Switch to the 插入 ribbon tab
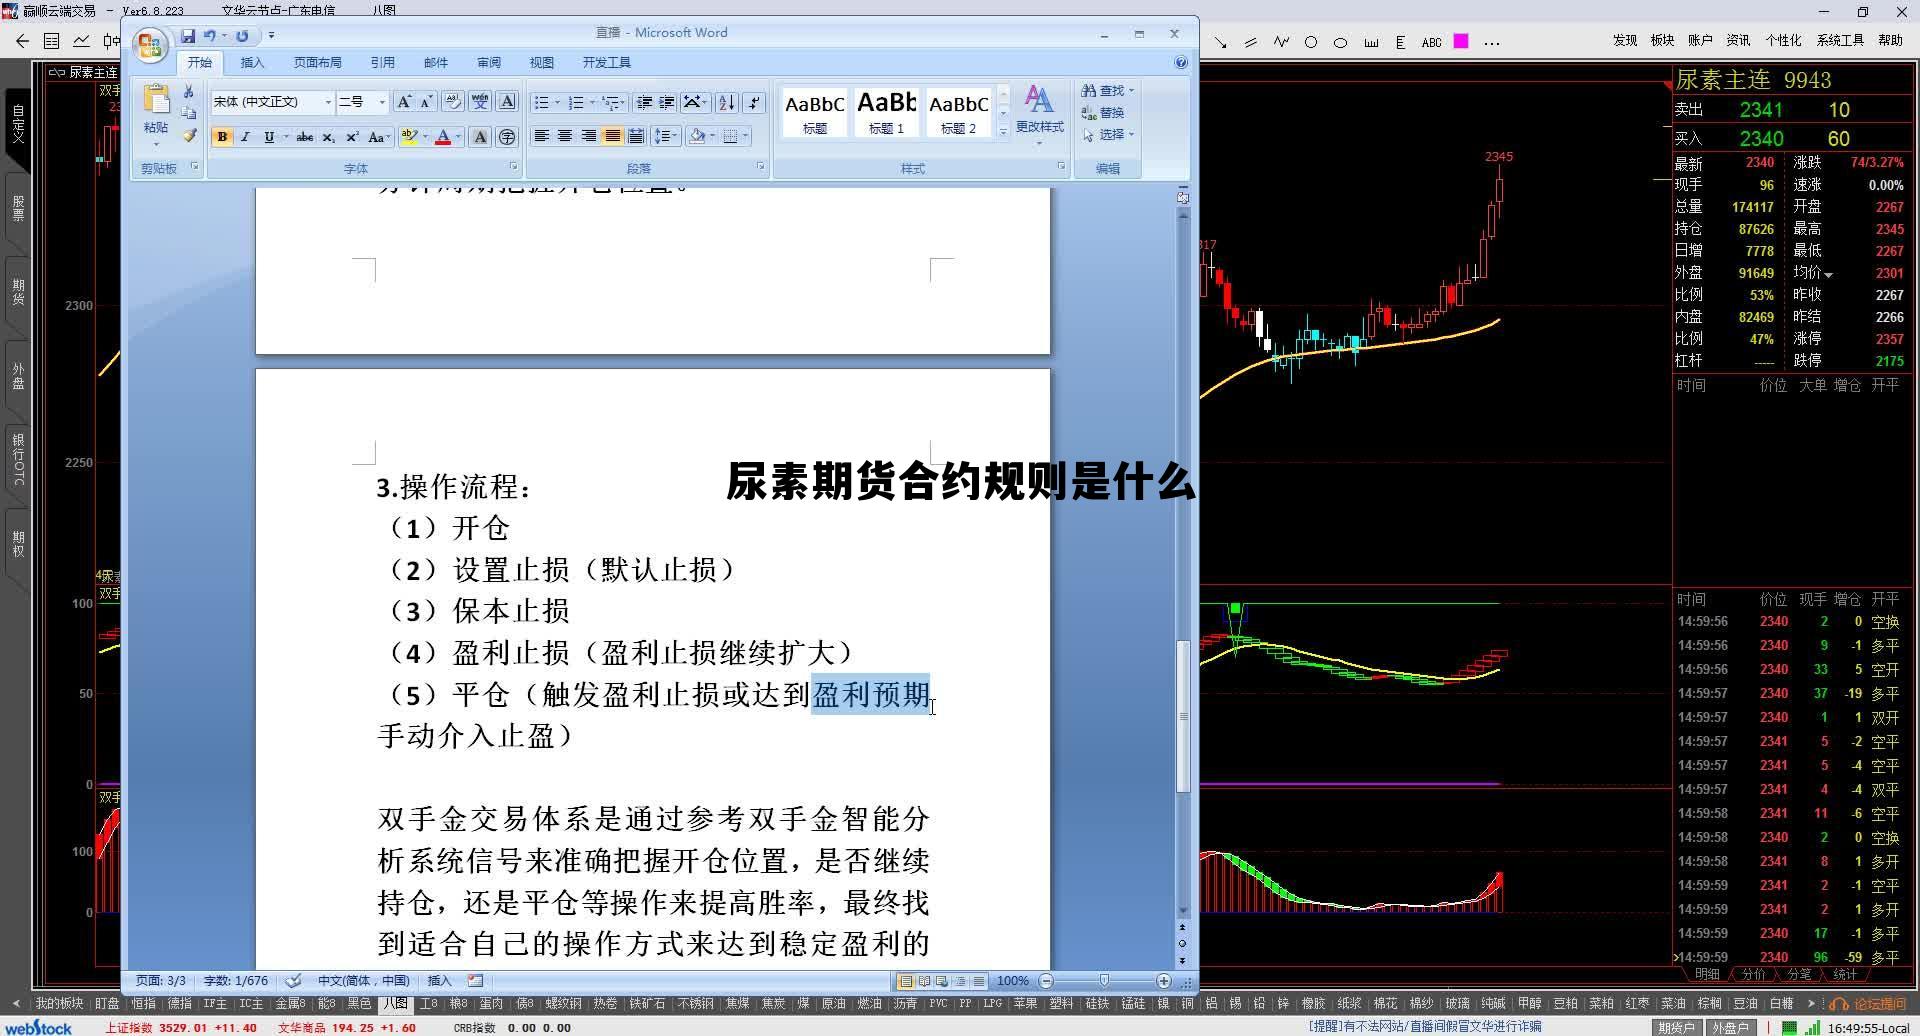Image resolution: width=1920 pixels, height=1036 pixels. [252, 61]
